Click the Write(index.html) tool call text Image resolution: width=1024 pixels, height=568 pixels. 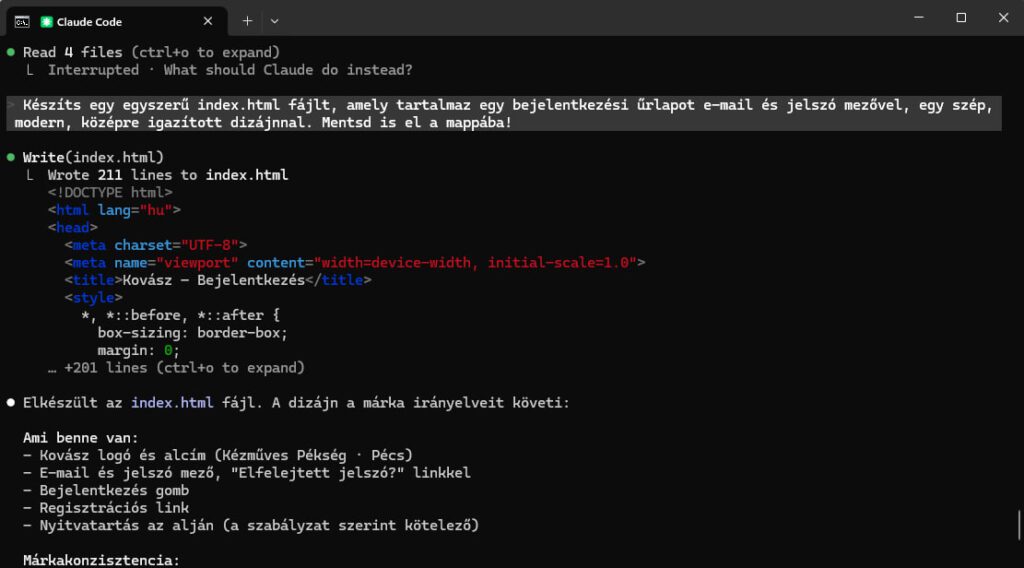[93, 158]
